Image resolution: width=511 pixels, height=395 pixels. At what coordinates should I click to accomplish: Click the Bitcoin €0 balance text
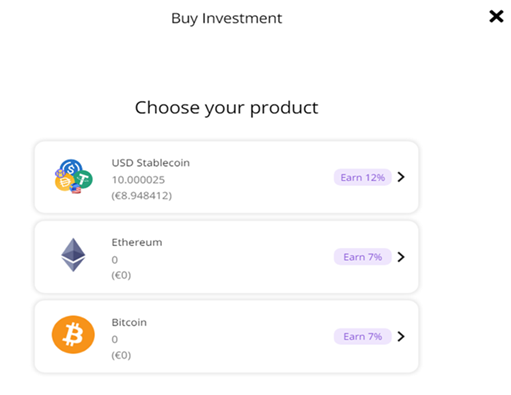(x=121, y=355)
